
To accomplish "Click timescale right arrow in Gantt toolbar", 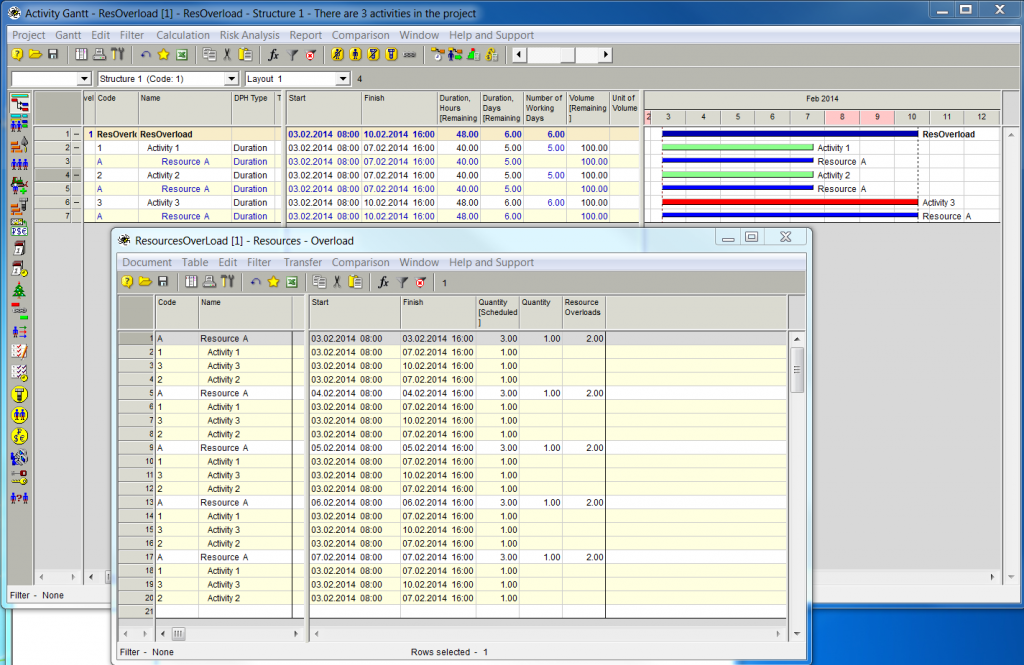I will coord(605,55).
